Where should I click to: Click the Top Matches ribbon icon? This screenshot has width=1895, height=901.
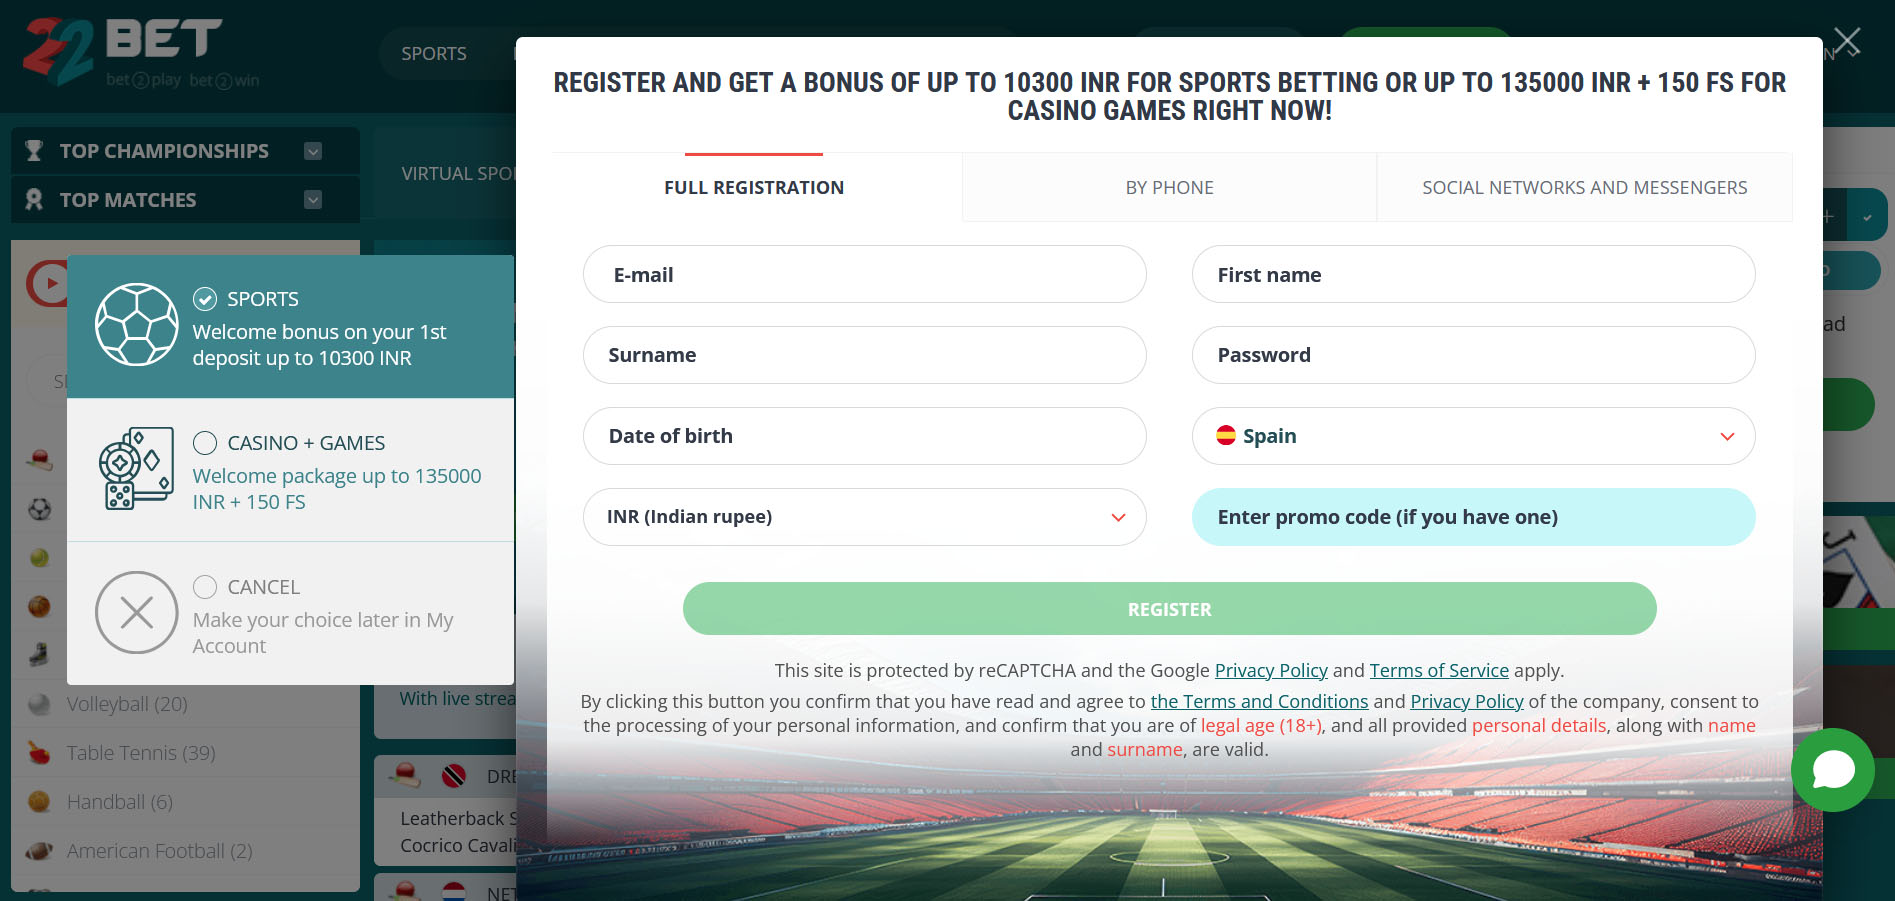[x=34, y=200]
